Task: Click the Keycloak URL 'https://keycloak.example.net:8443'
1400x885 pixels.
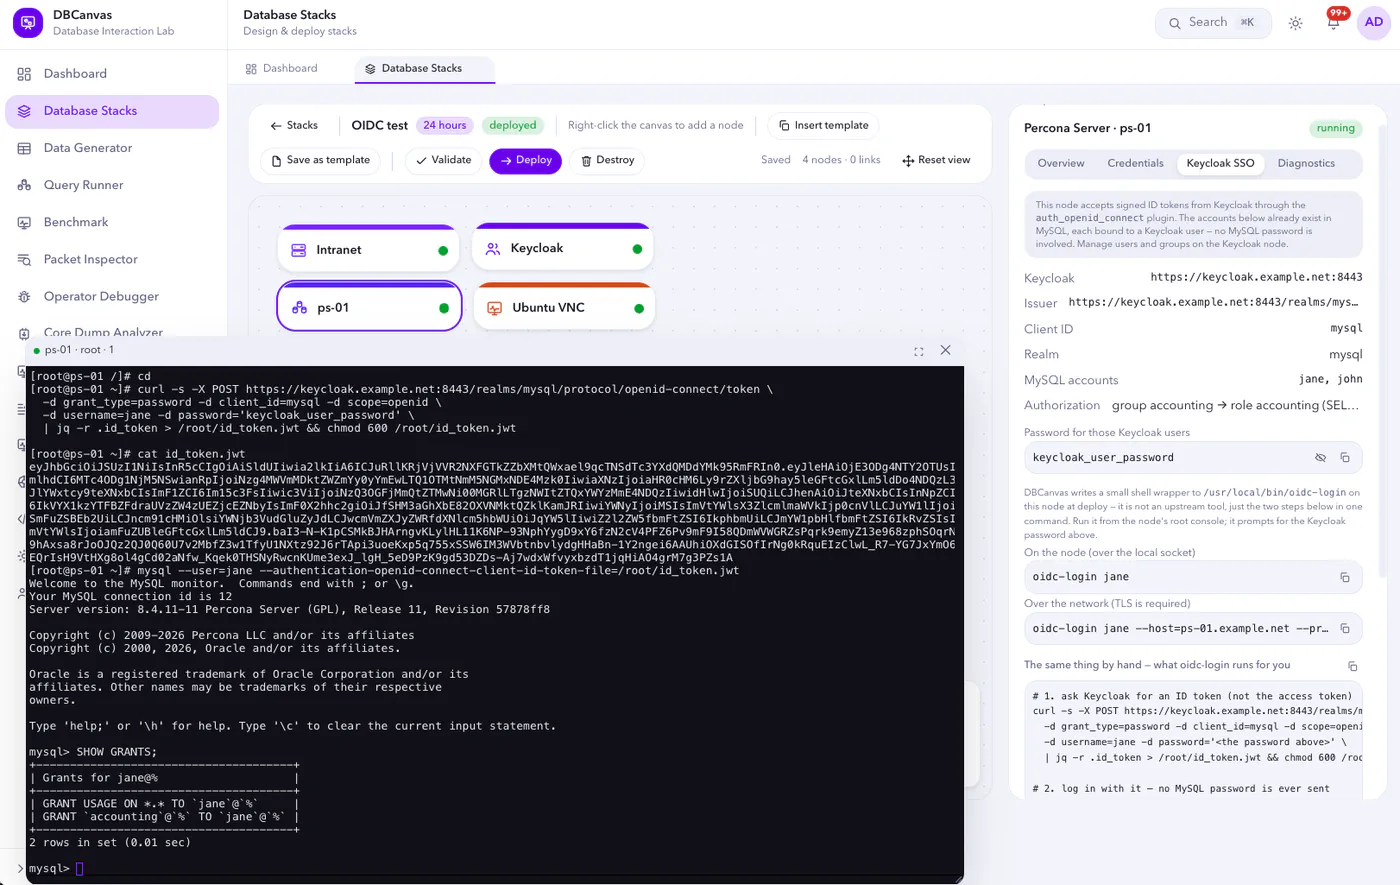Action: tap(1256, 277)
